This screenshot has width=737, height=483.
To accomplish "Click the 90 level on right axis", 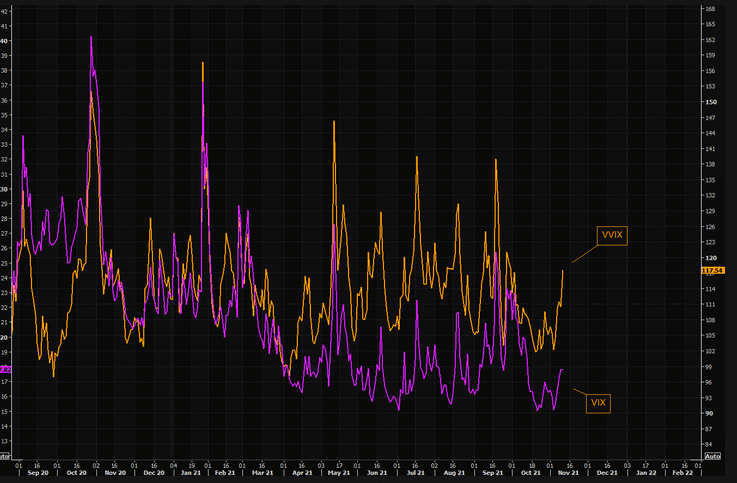I will click(710, 413).
